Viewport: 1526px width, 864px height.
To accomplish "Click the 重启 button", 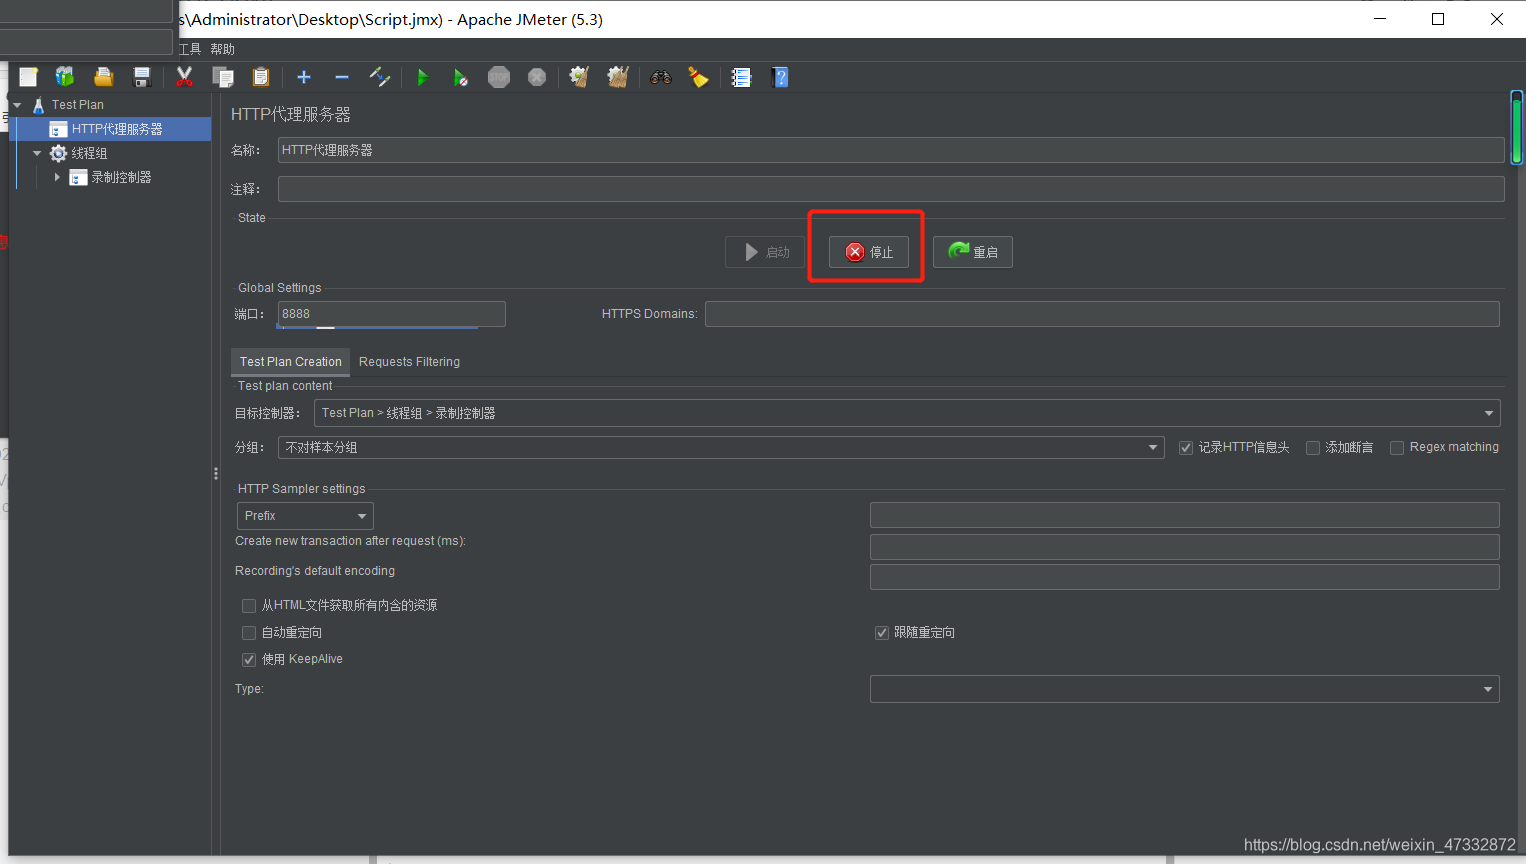I will (x=973, y=252).
